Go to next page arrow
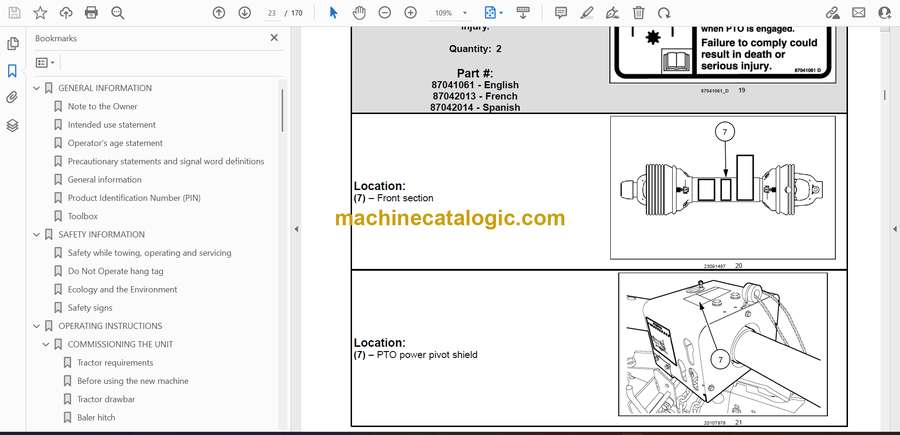 tap(245, 13)
